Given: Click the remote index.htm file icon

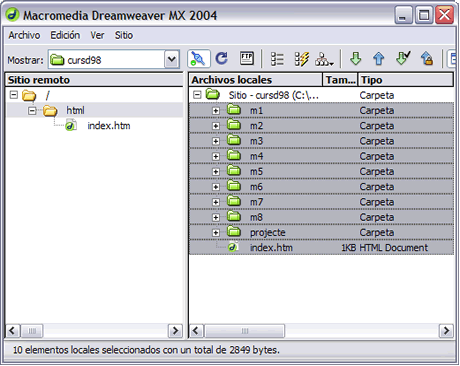Looking at the screenshot, I should pos(71,126).
